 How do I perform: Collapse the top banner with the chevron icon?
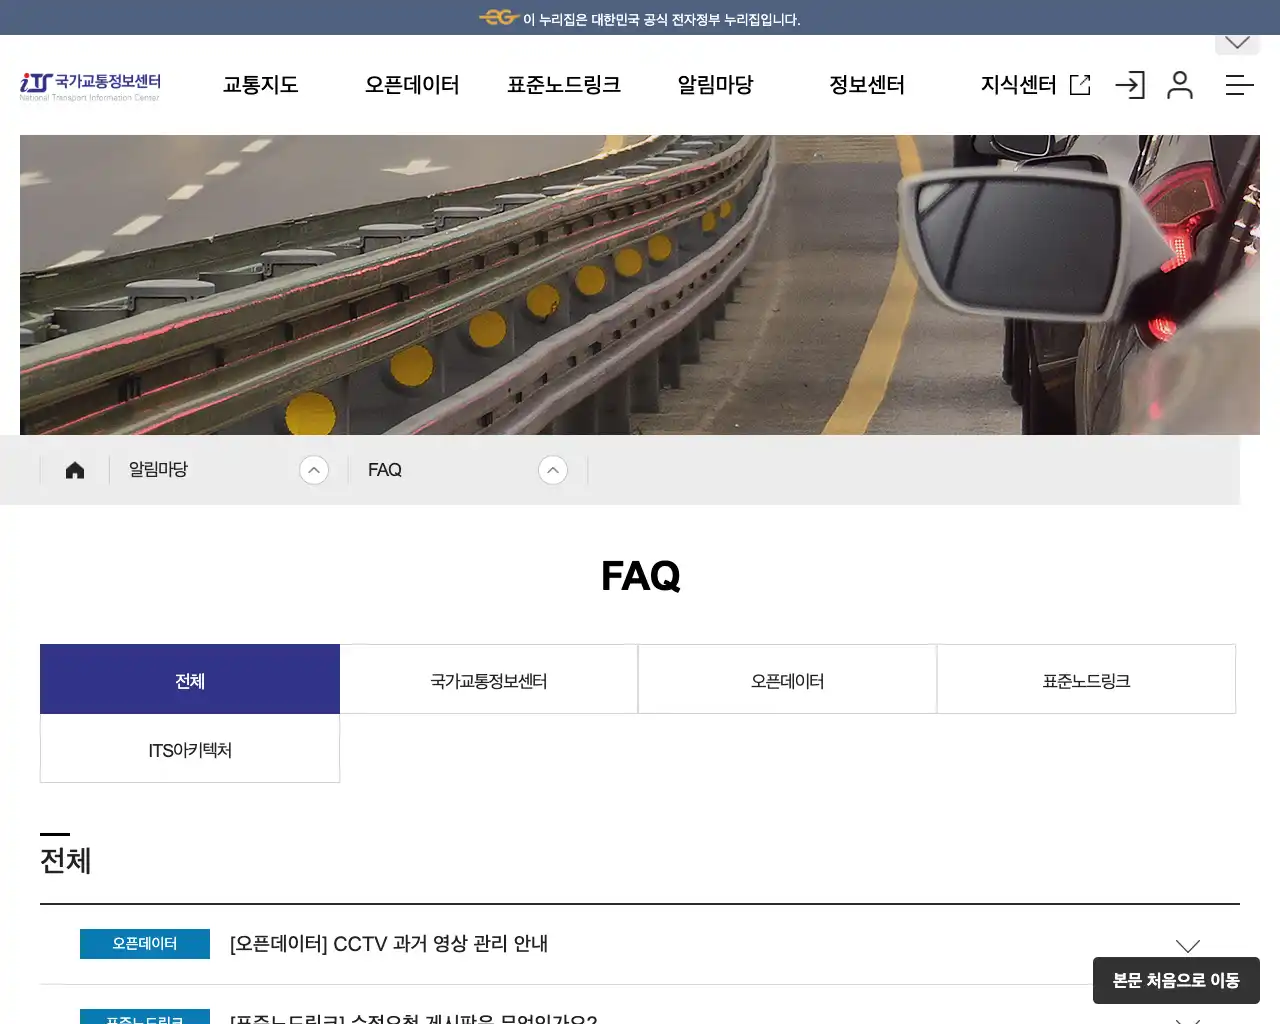[1236, 41]
